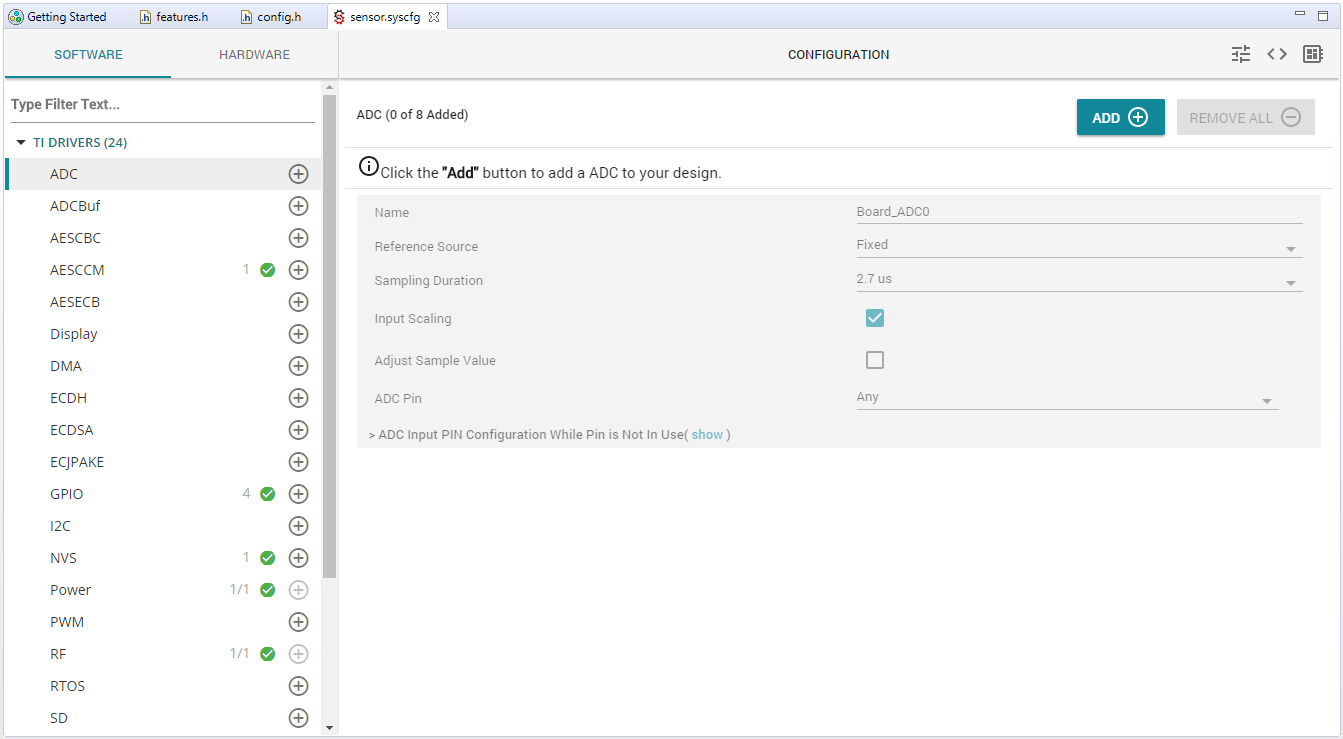Switch to the HARDWARE tab
The image size is (1343, 739).
(x=254, y=55)
